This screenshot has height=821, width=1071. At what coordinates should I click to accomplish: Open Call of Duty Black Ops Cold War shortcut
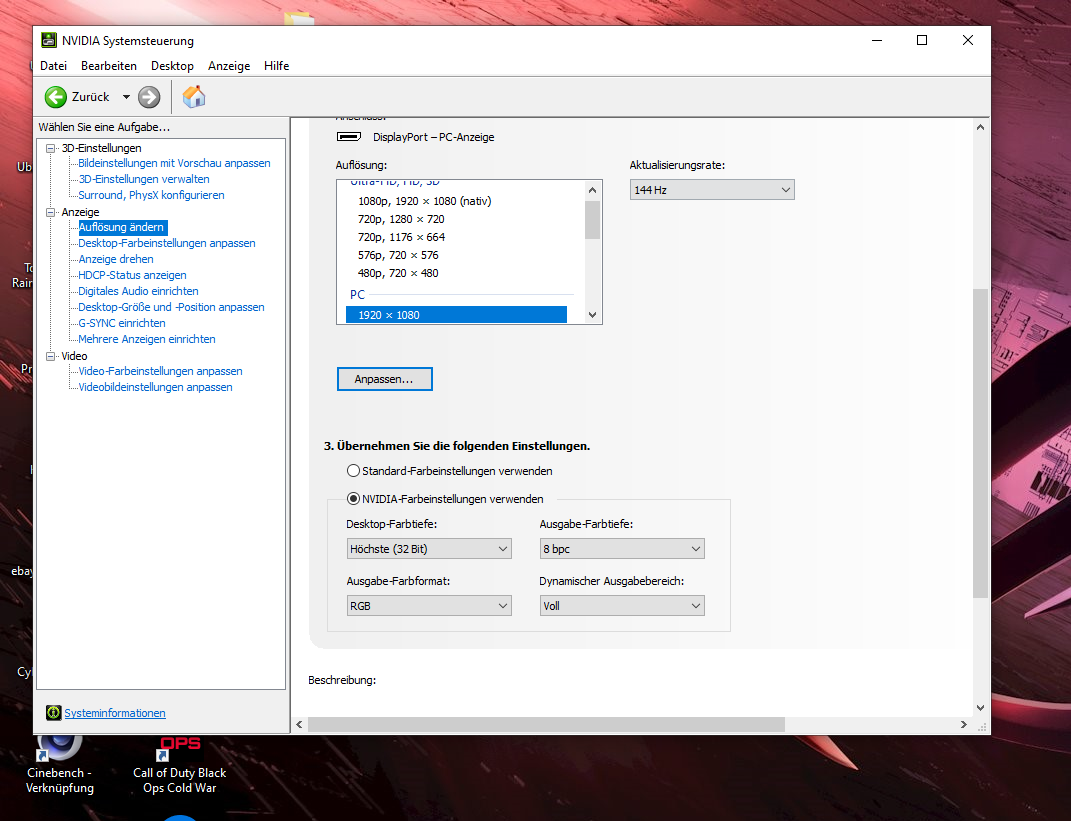pyautogui.click(x=179, y=749)
